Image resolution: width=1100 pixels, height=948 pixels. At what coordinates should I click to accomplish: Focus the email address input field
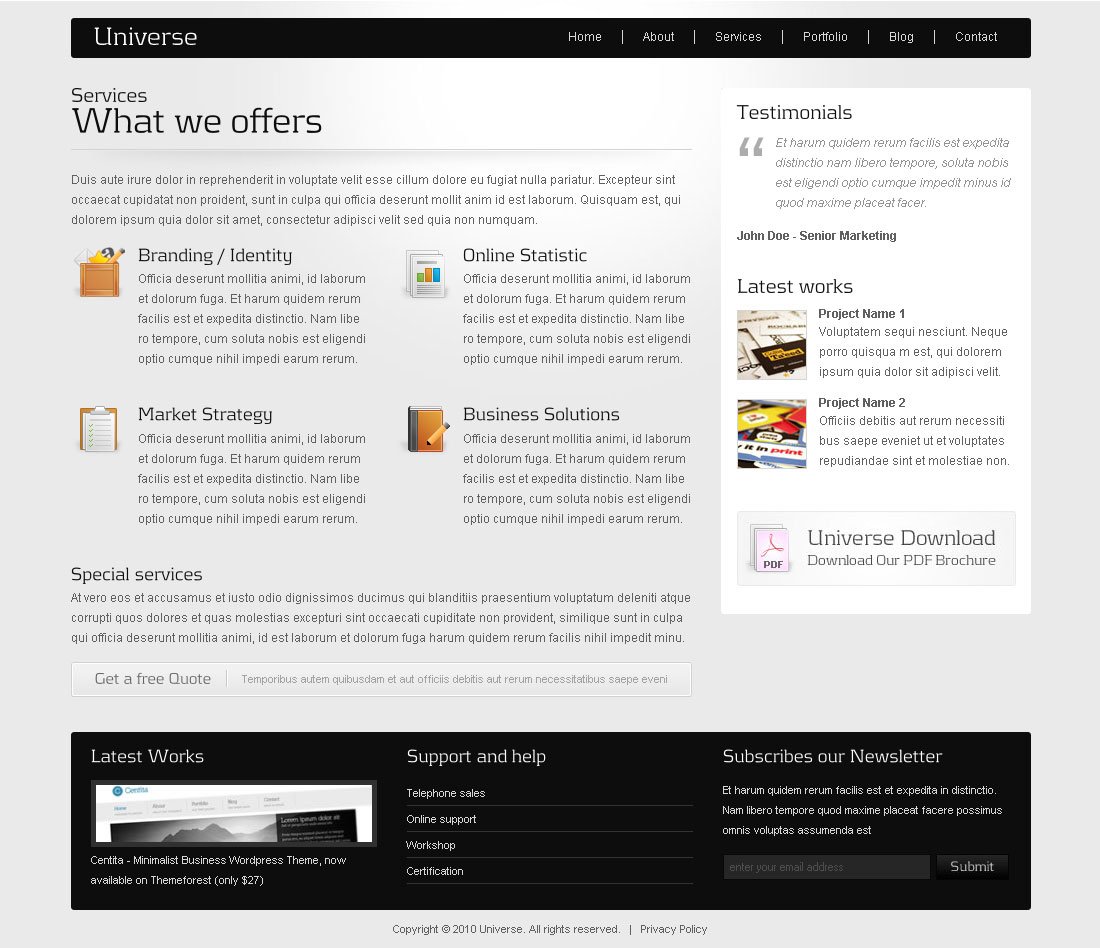click(826, 867)
